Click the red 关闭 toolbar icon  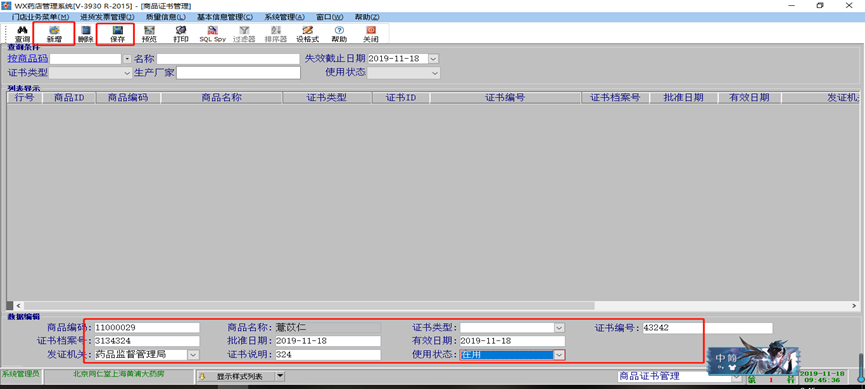[371, 34]
